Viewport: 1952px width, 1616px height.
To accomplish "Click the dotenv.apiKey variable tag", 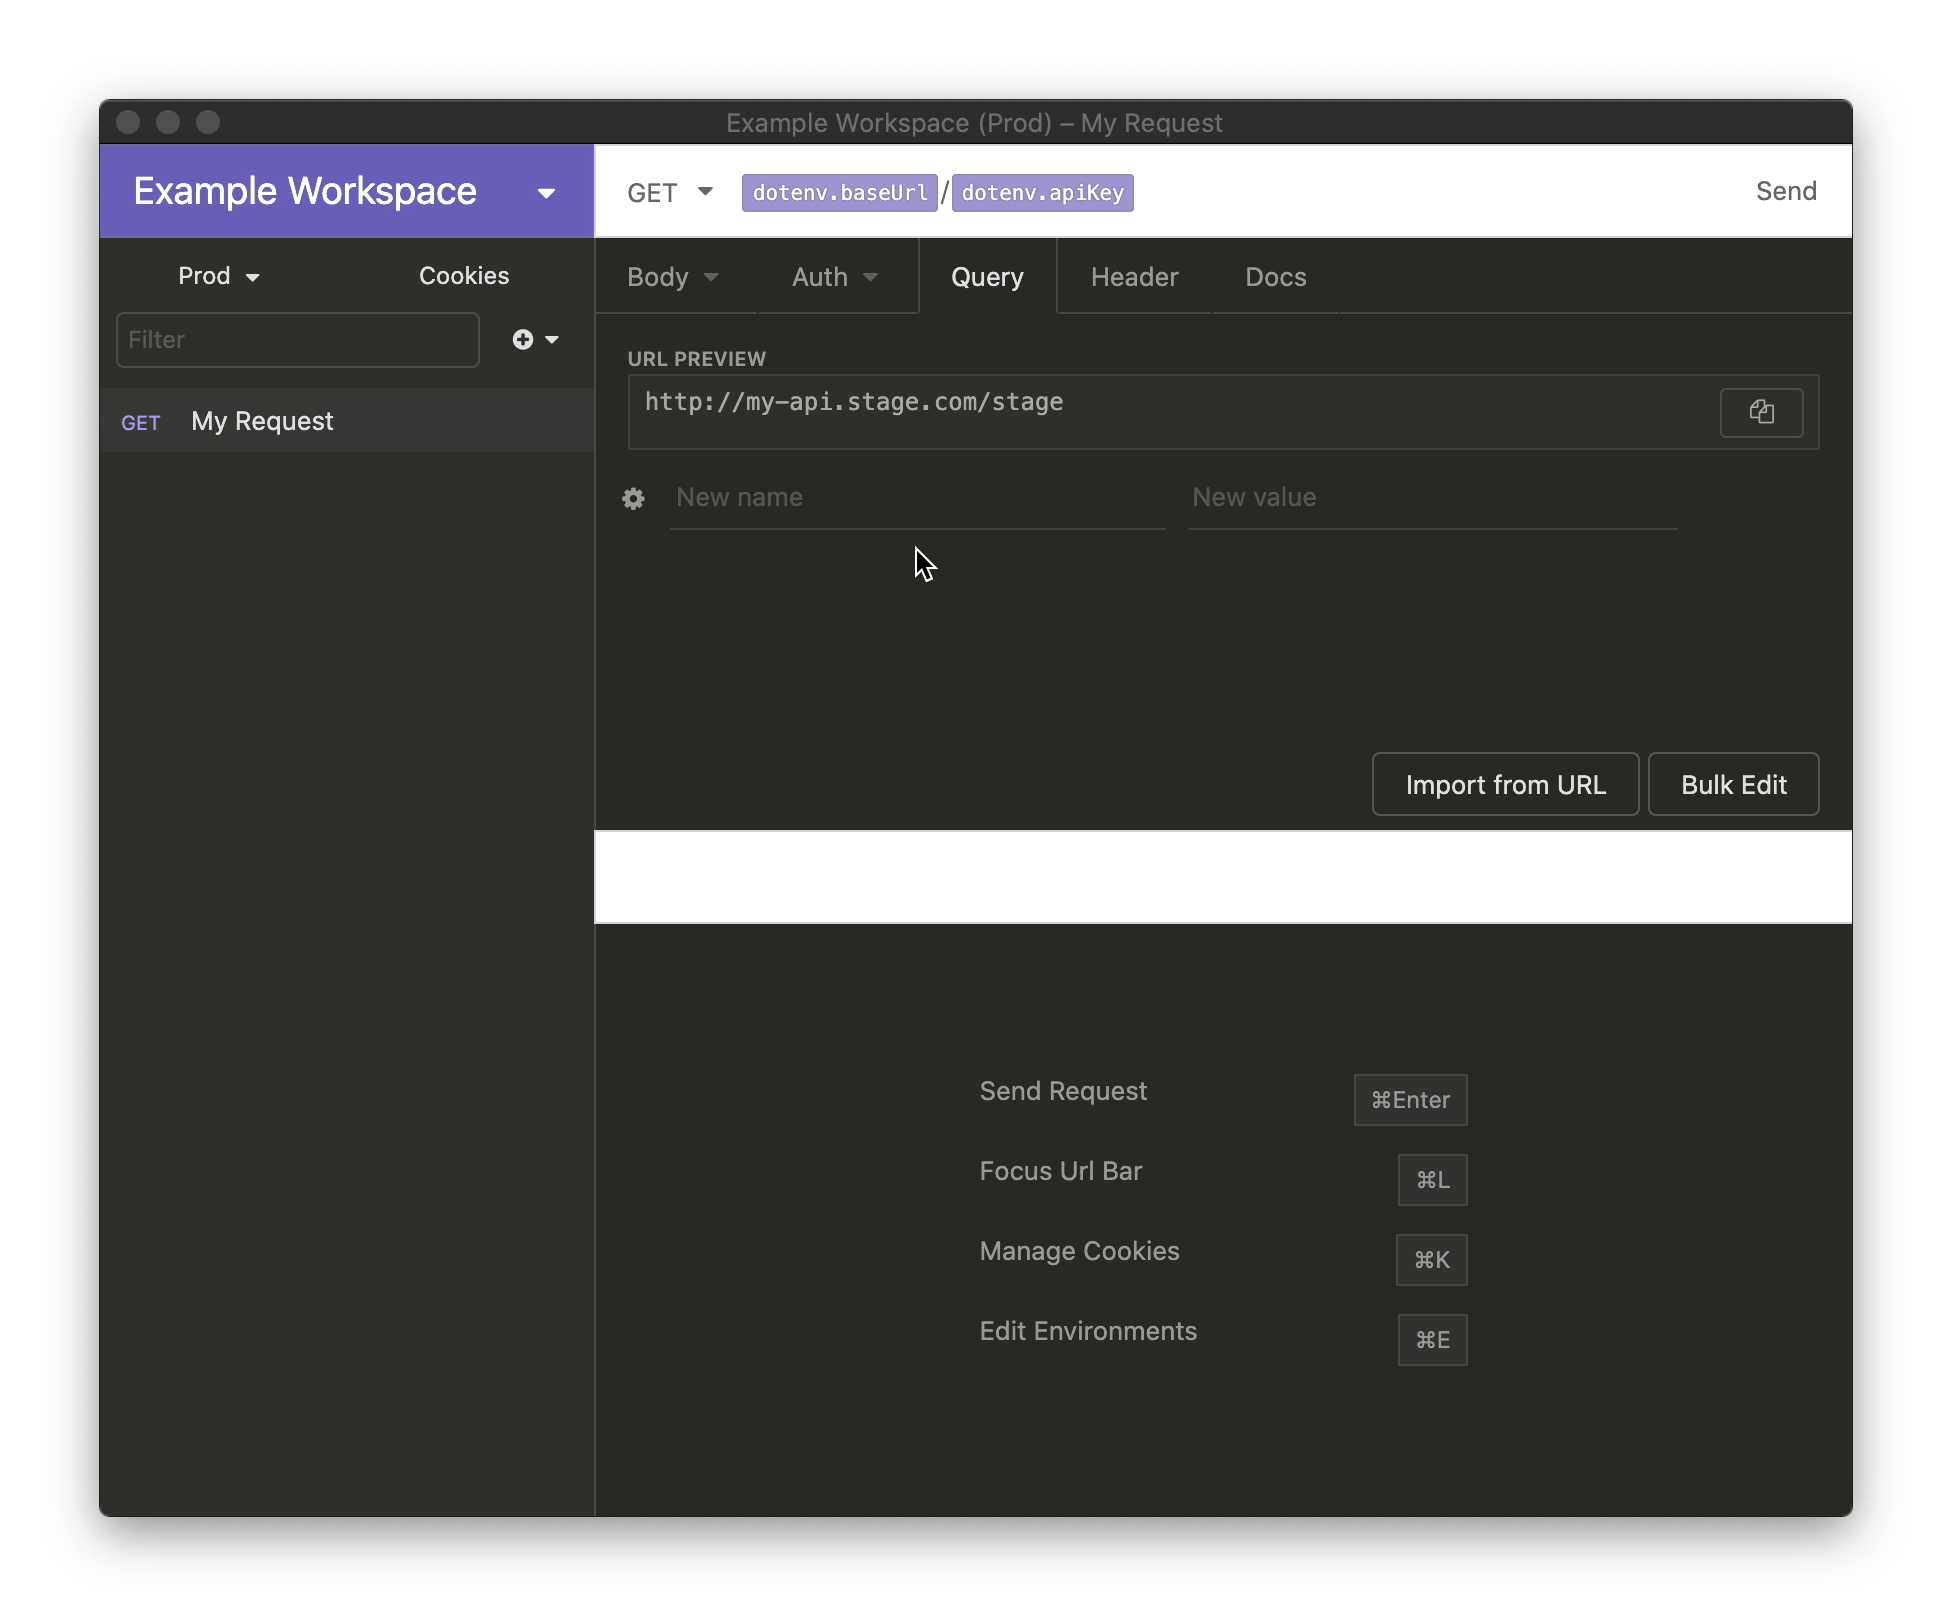I will 1042,193.
